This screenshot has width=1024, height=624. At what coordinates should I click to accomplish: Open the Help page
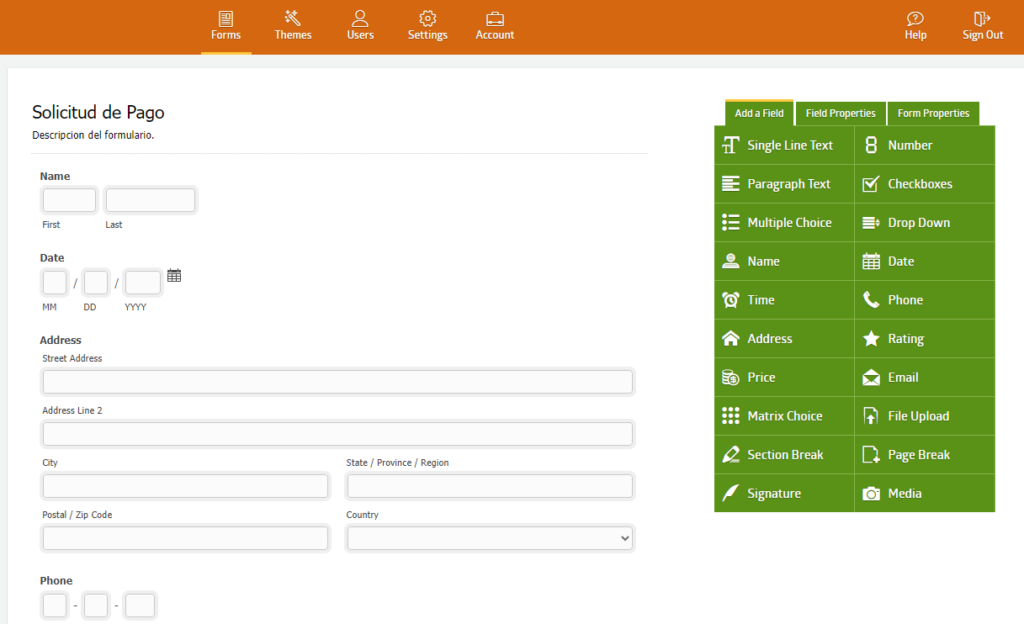tap(915, 26)
